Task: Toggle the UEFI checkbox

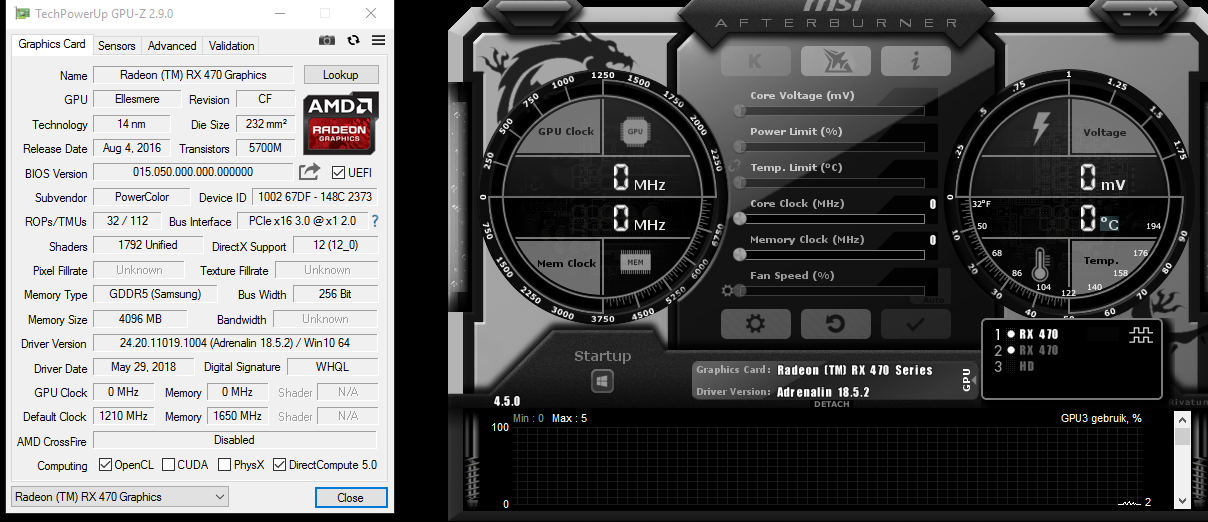Action: [338, 173]
